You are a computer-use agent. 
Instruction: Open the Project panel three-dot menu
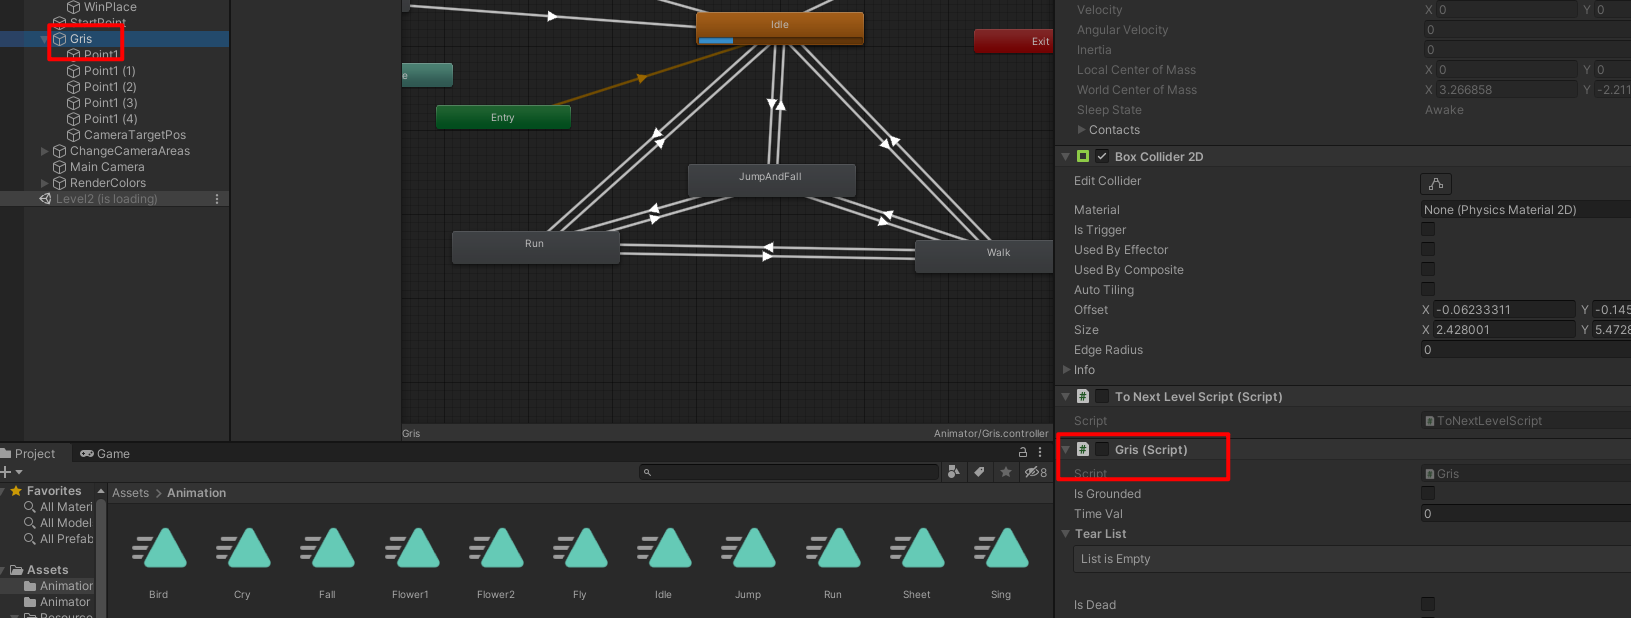tap(1040, 453)
